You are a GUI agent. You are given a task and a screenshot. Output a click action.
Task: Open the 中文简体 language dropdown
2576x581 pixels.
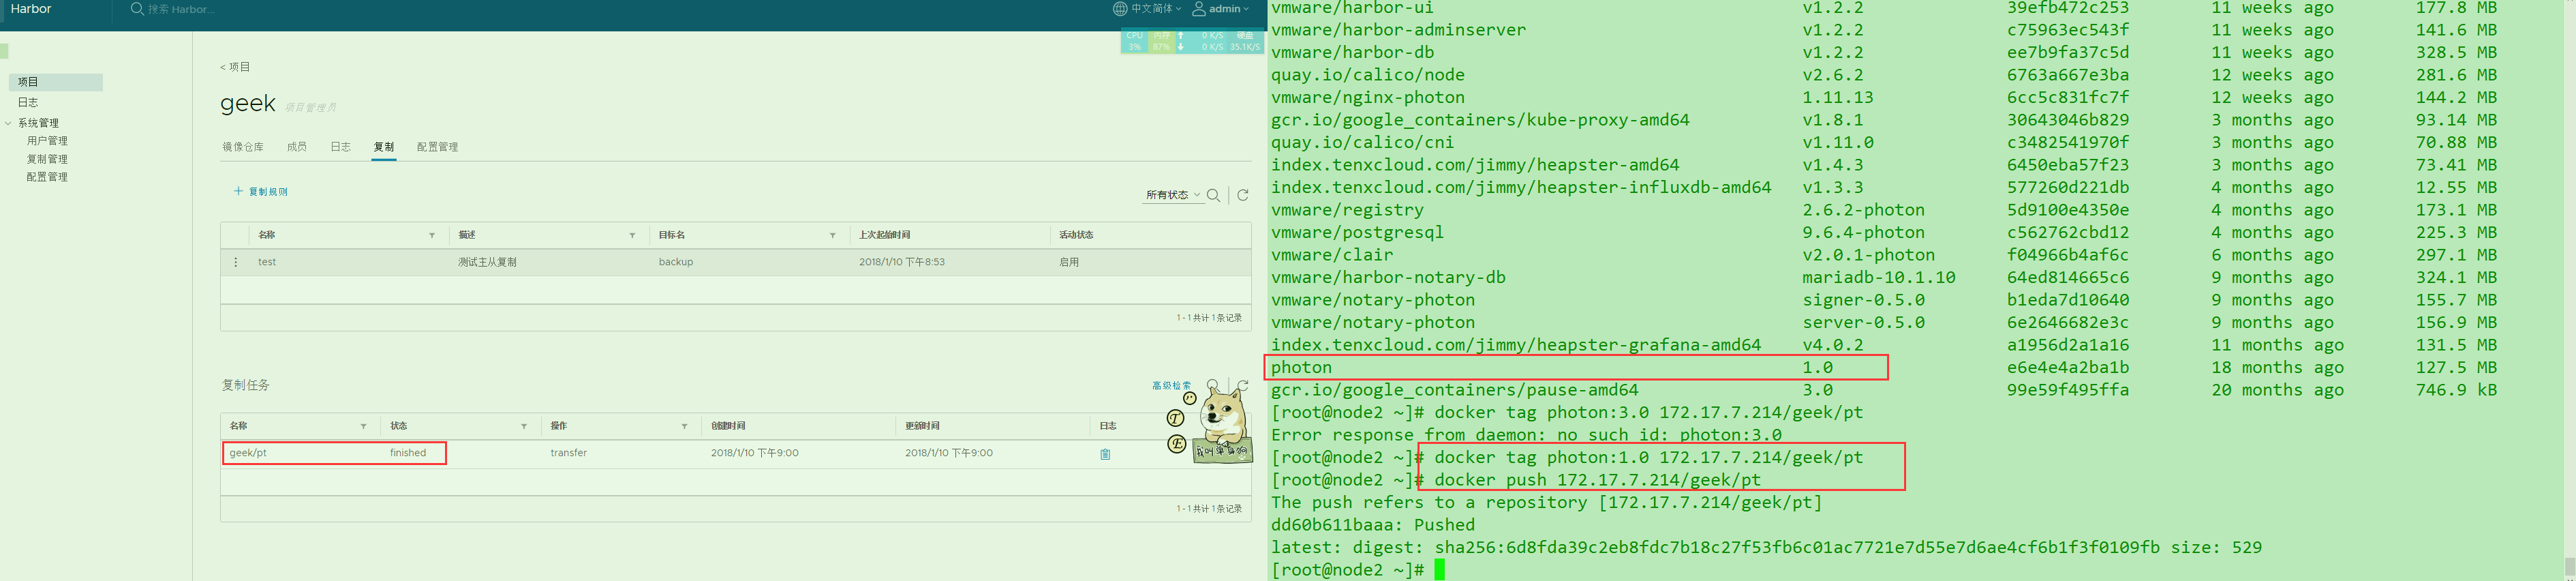pos(1147,9)
